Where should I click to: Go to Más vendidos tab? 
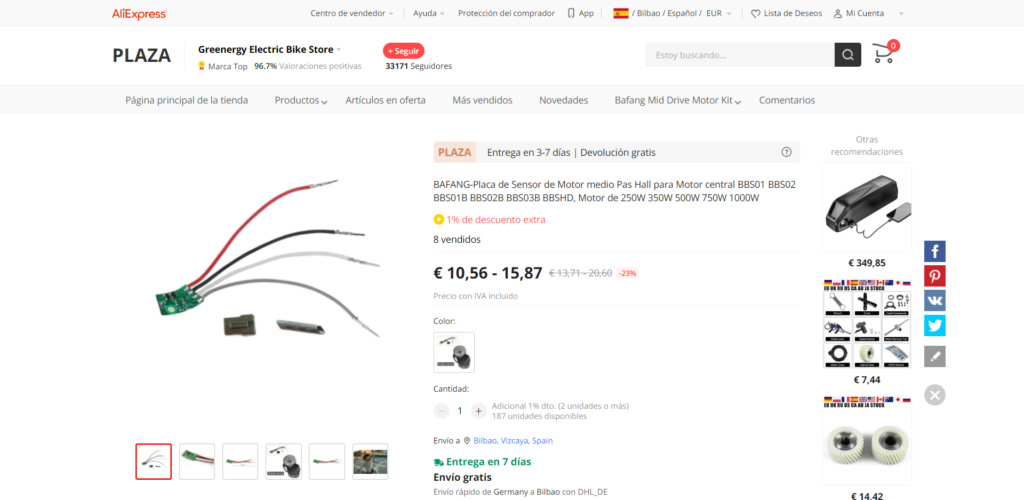pos(482,101)
